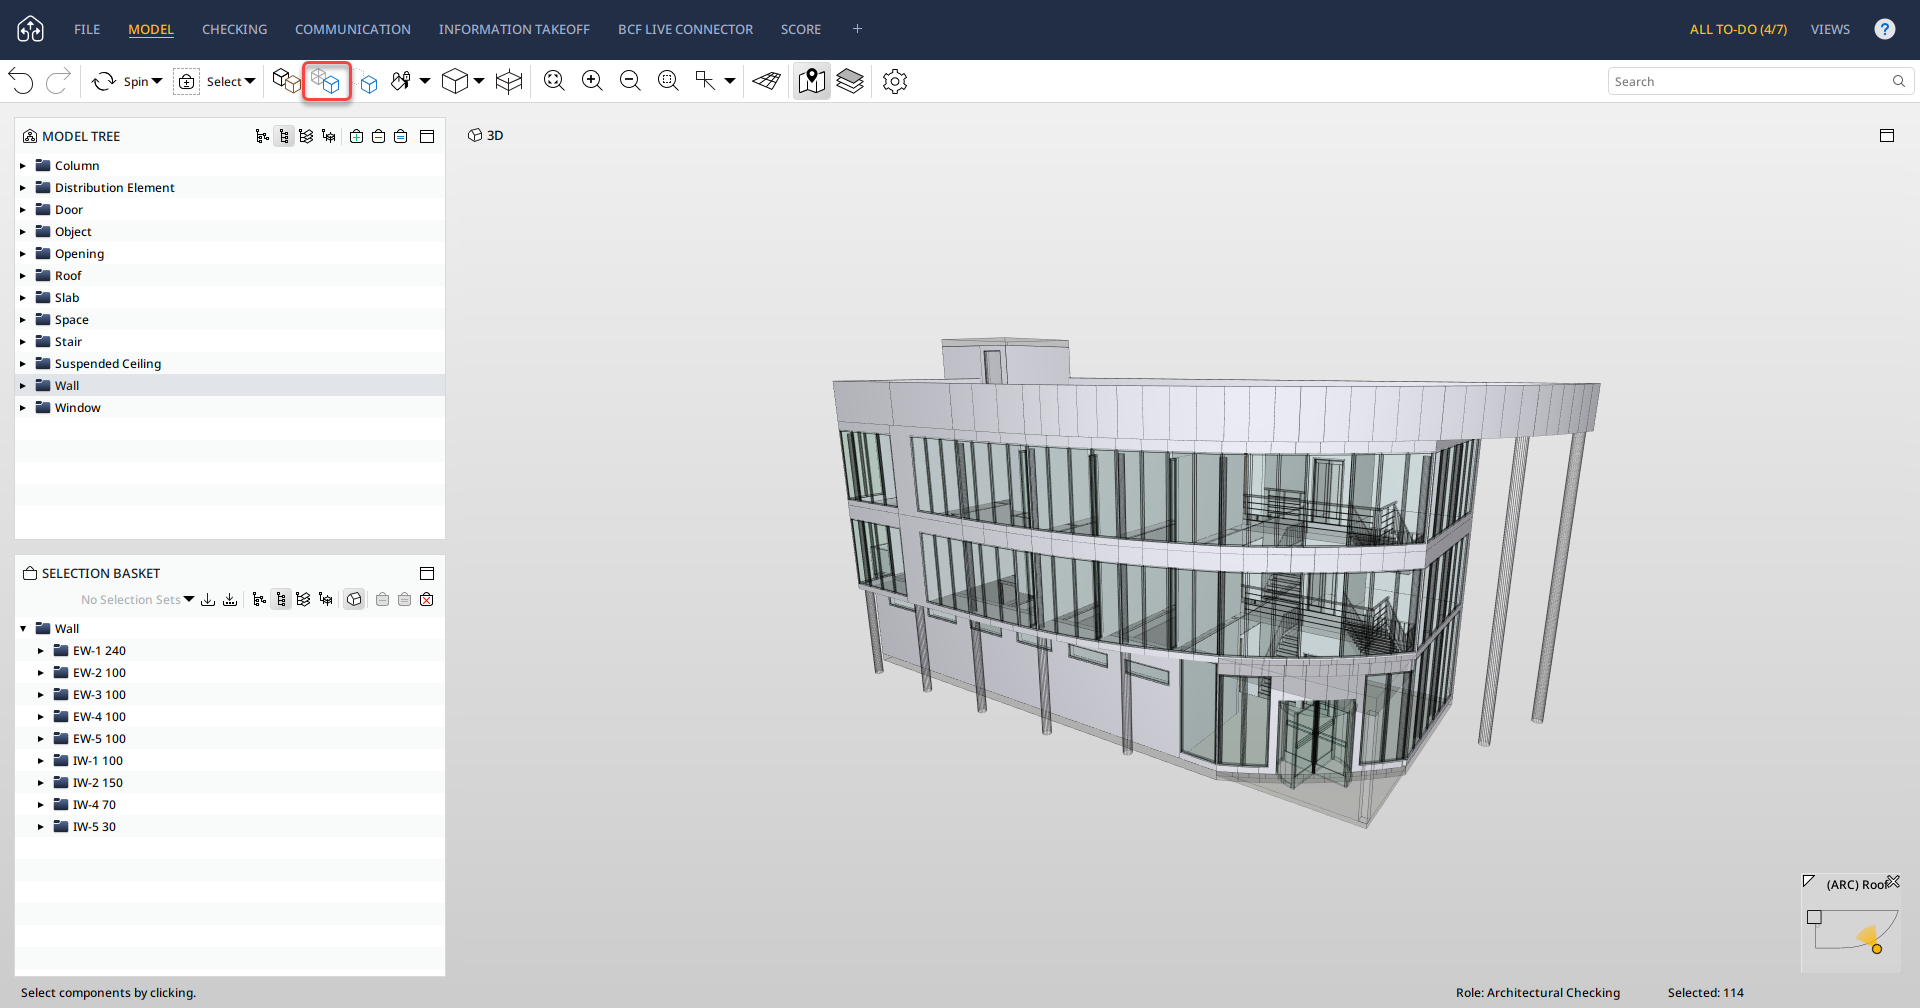Tick the square checkbox in the minimap
Viewport: 1920px width, 1008px height.
[x=1814, y=917]
